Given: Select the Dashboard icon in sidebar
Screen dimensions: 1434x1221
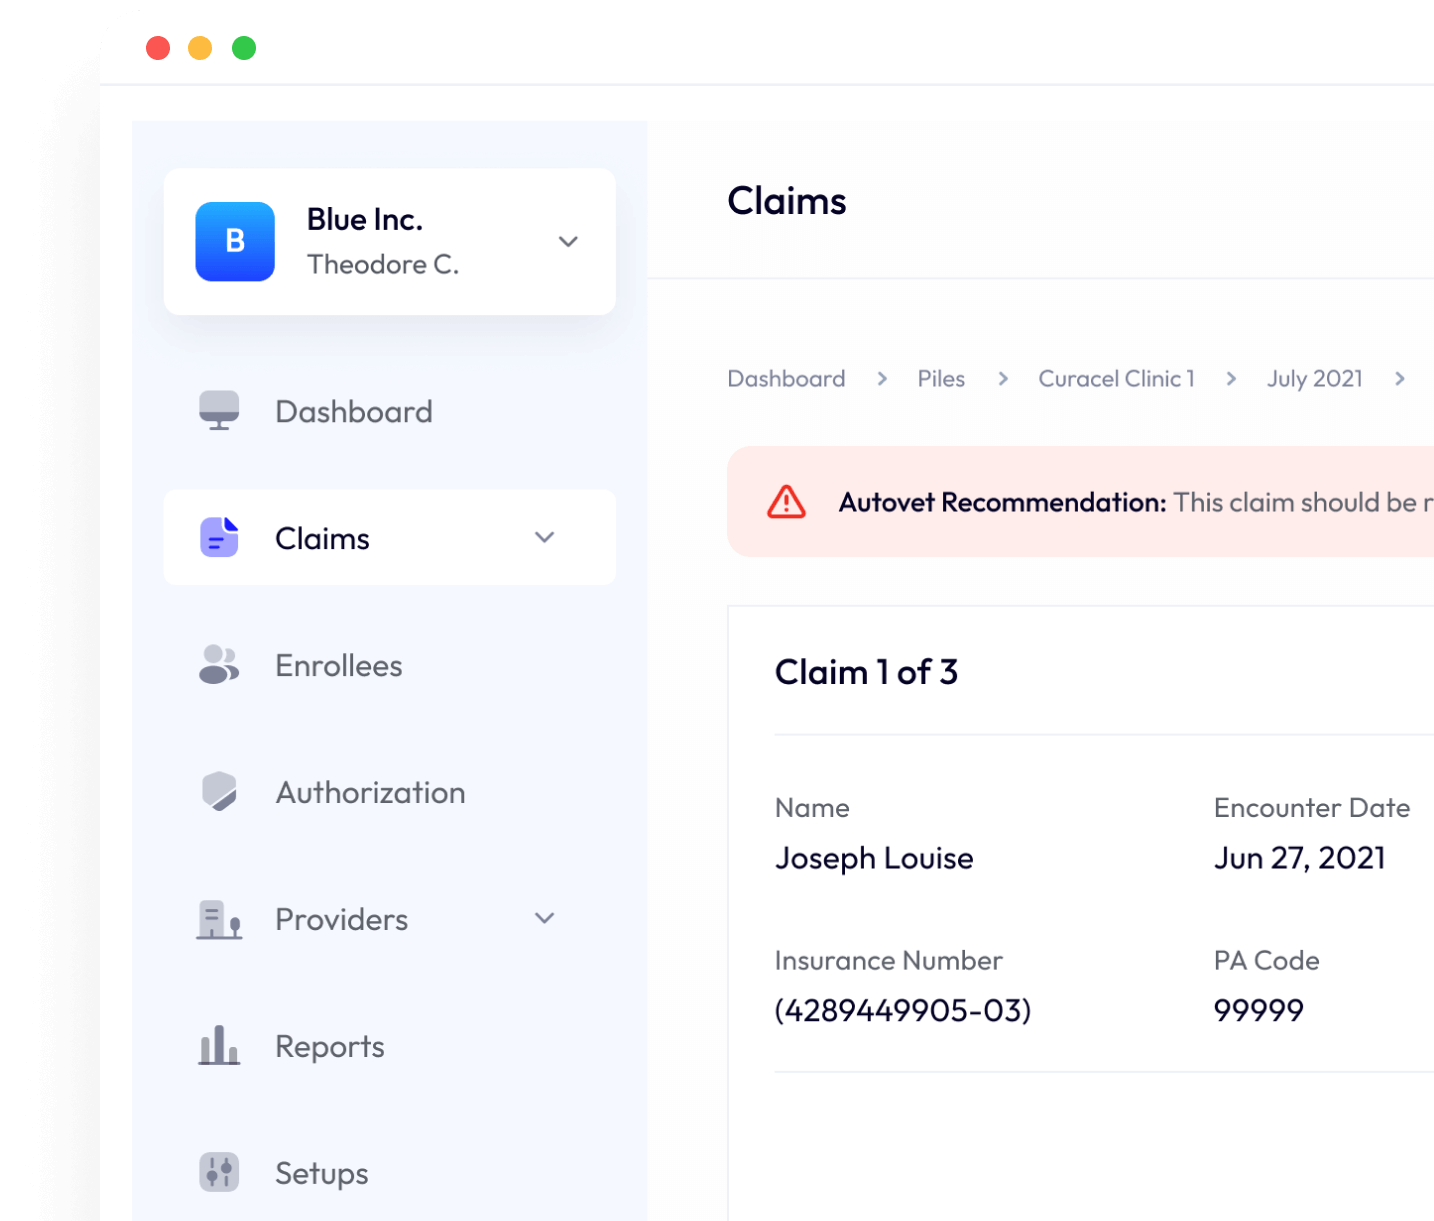Looking at the screenshot, I should click(x=219, y=410).
